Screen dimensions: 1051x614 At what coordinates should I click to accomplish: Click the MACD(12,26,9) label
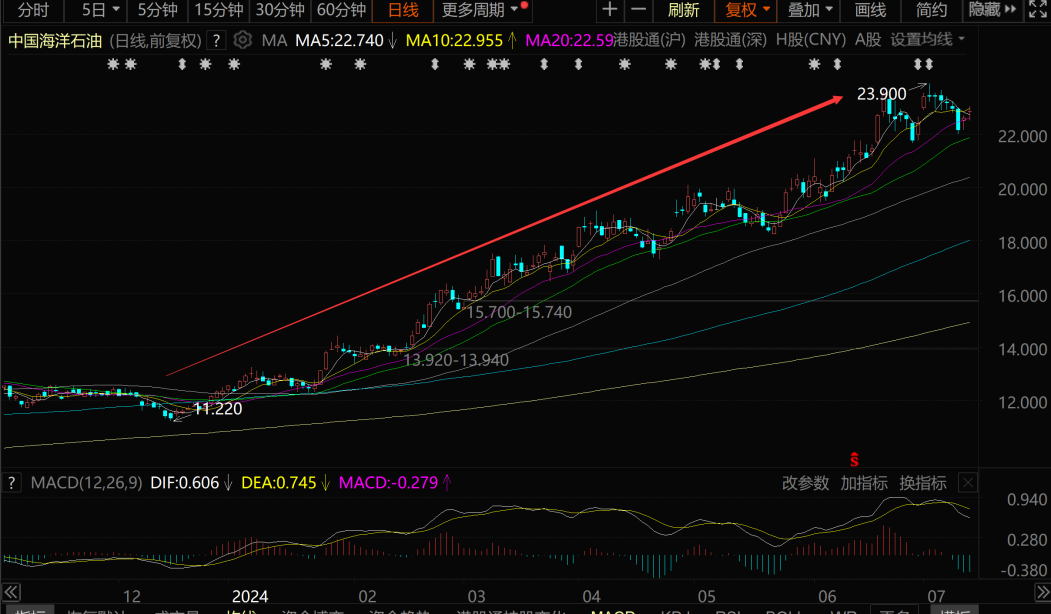(x=86, y=483)
